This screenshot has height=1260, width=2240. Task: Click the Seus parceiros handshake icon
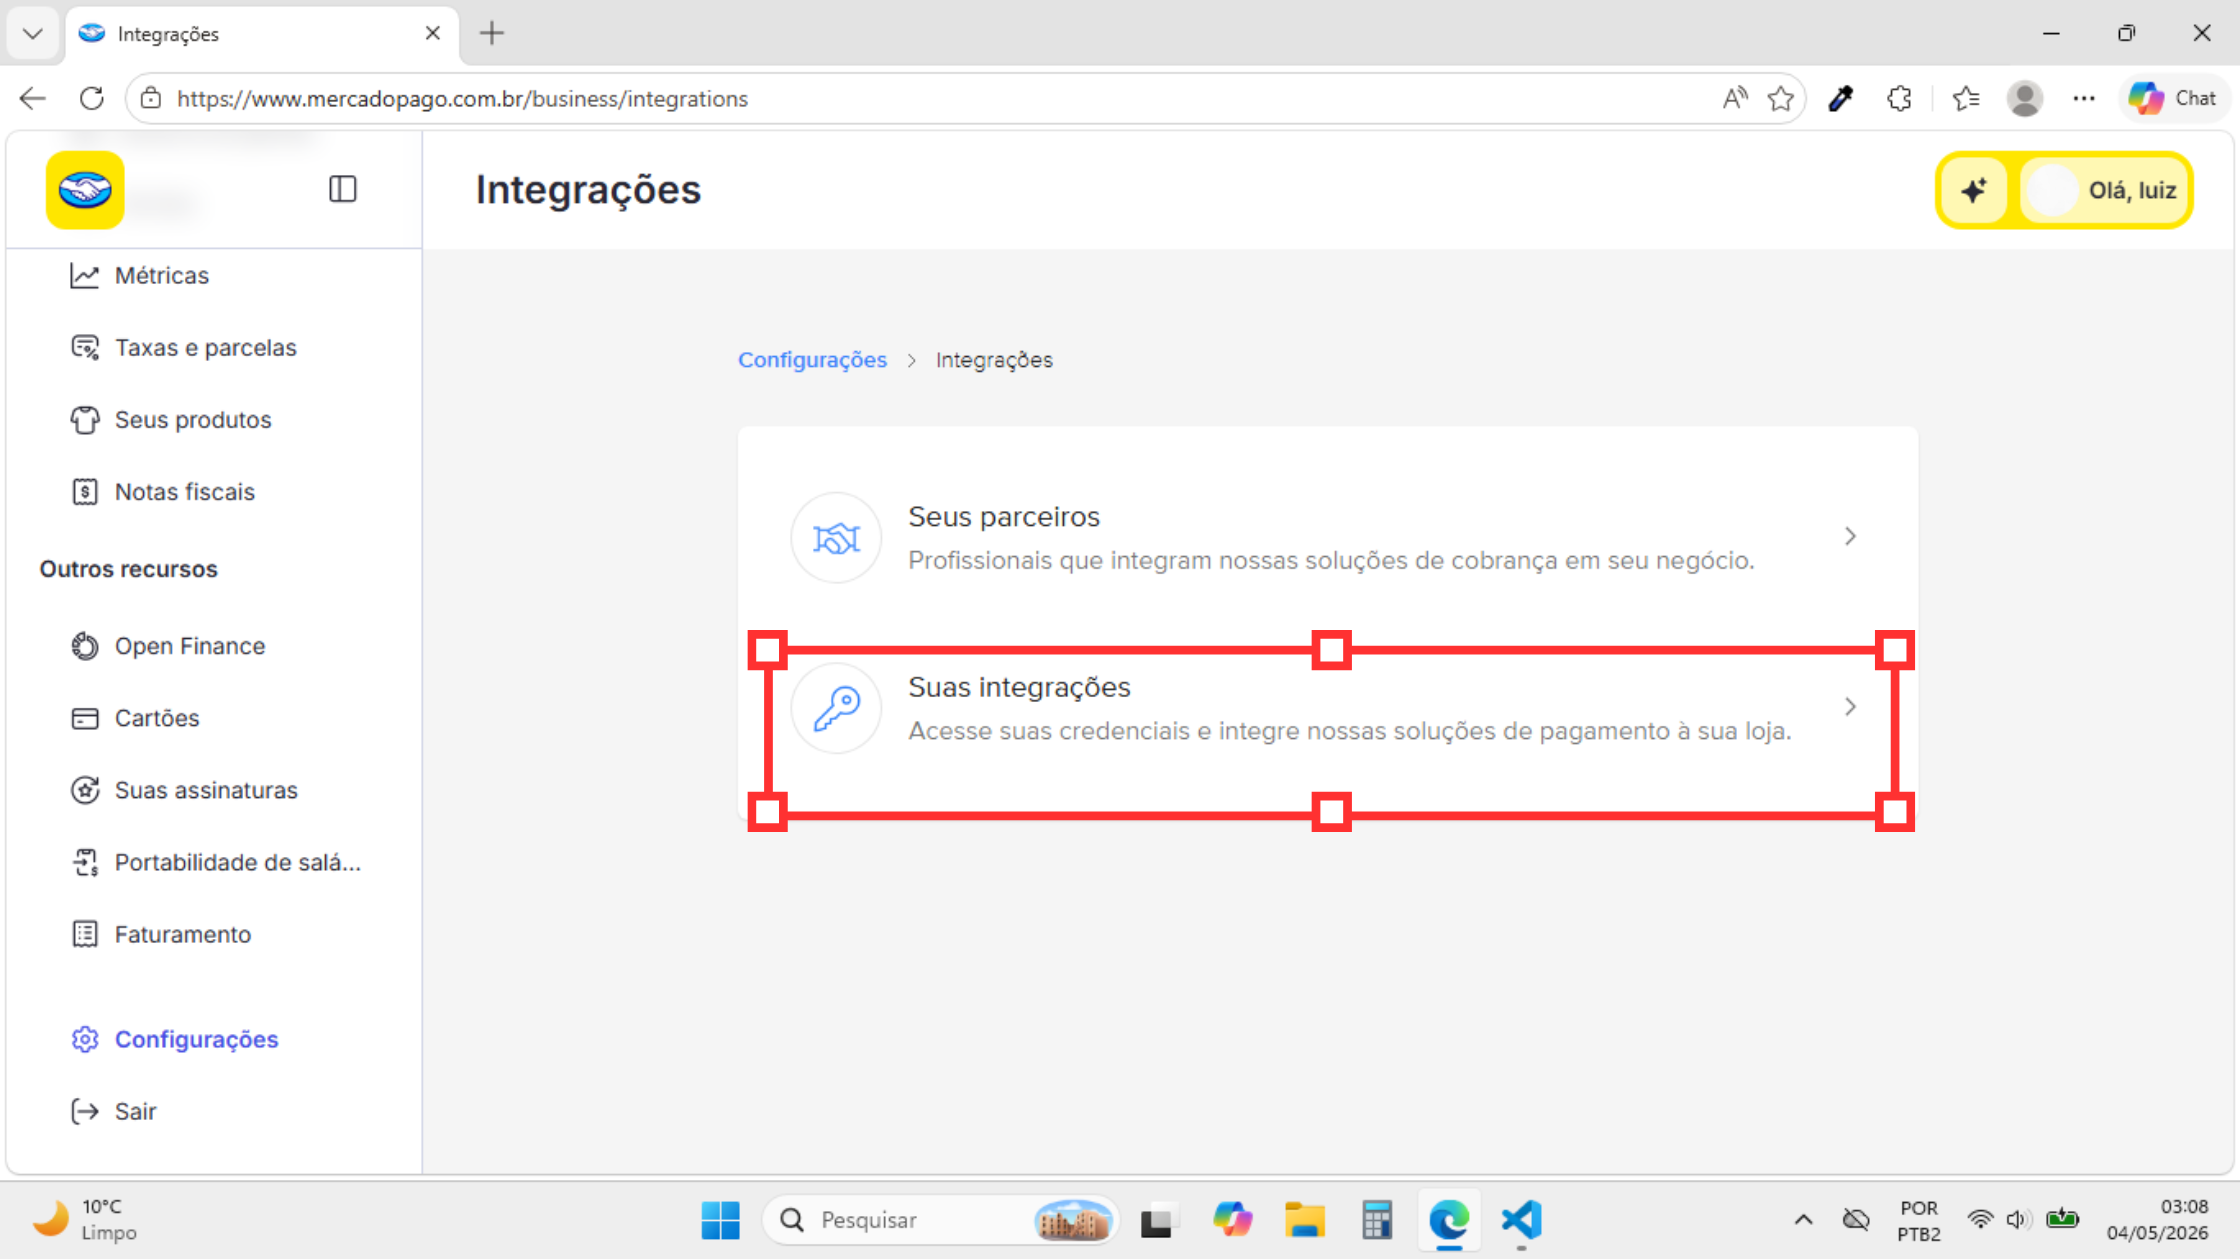pos(836,538)
